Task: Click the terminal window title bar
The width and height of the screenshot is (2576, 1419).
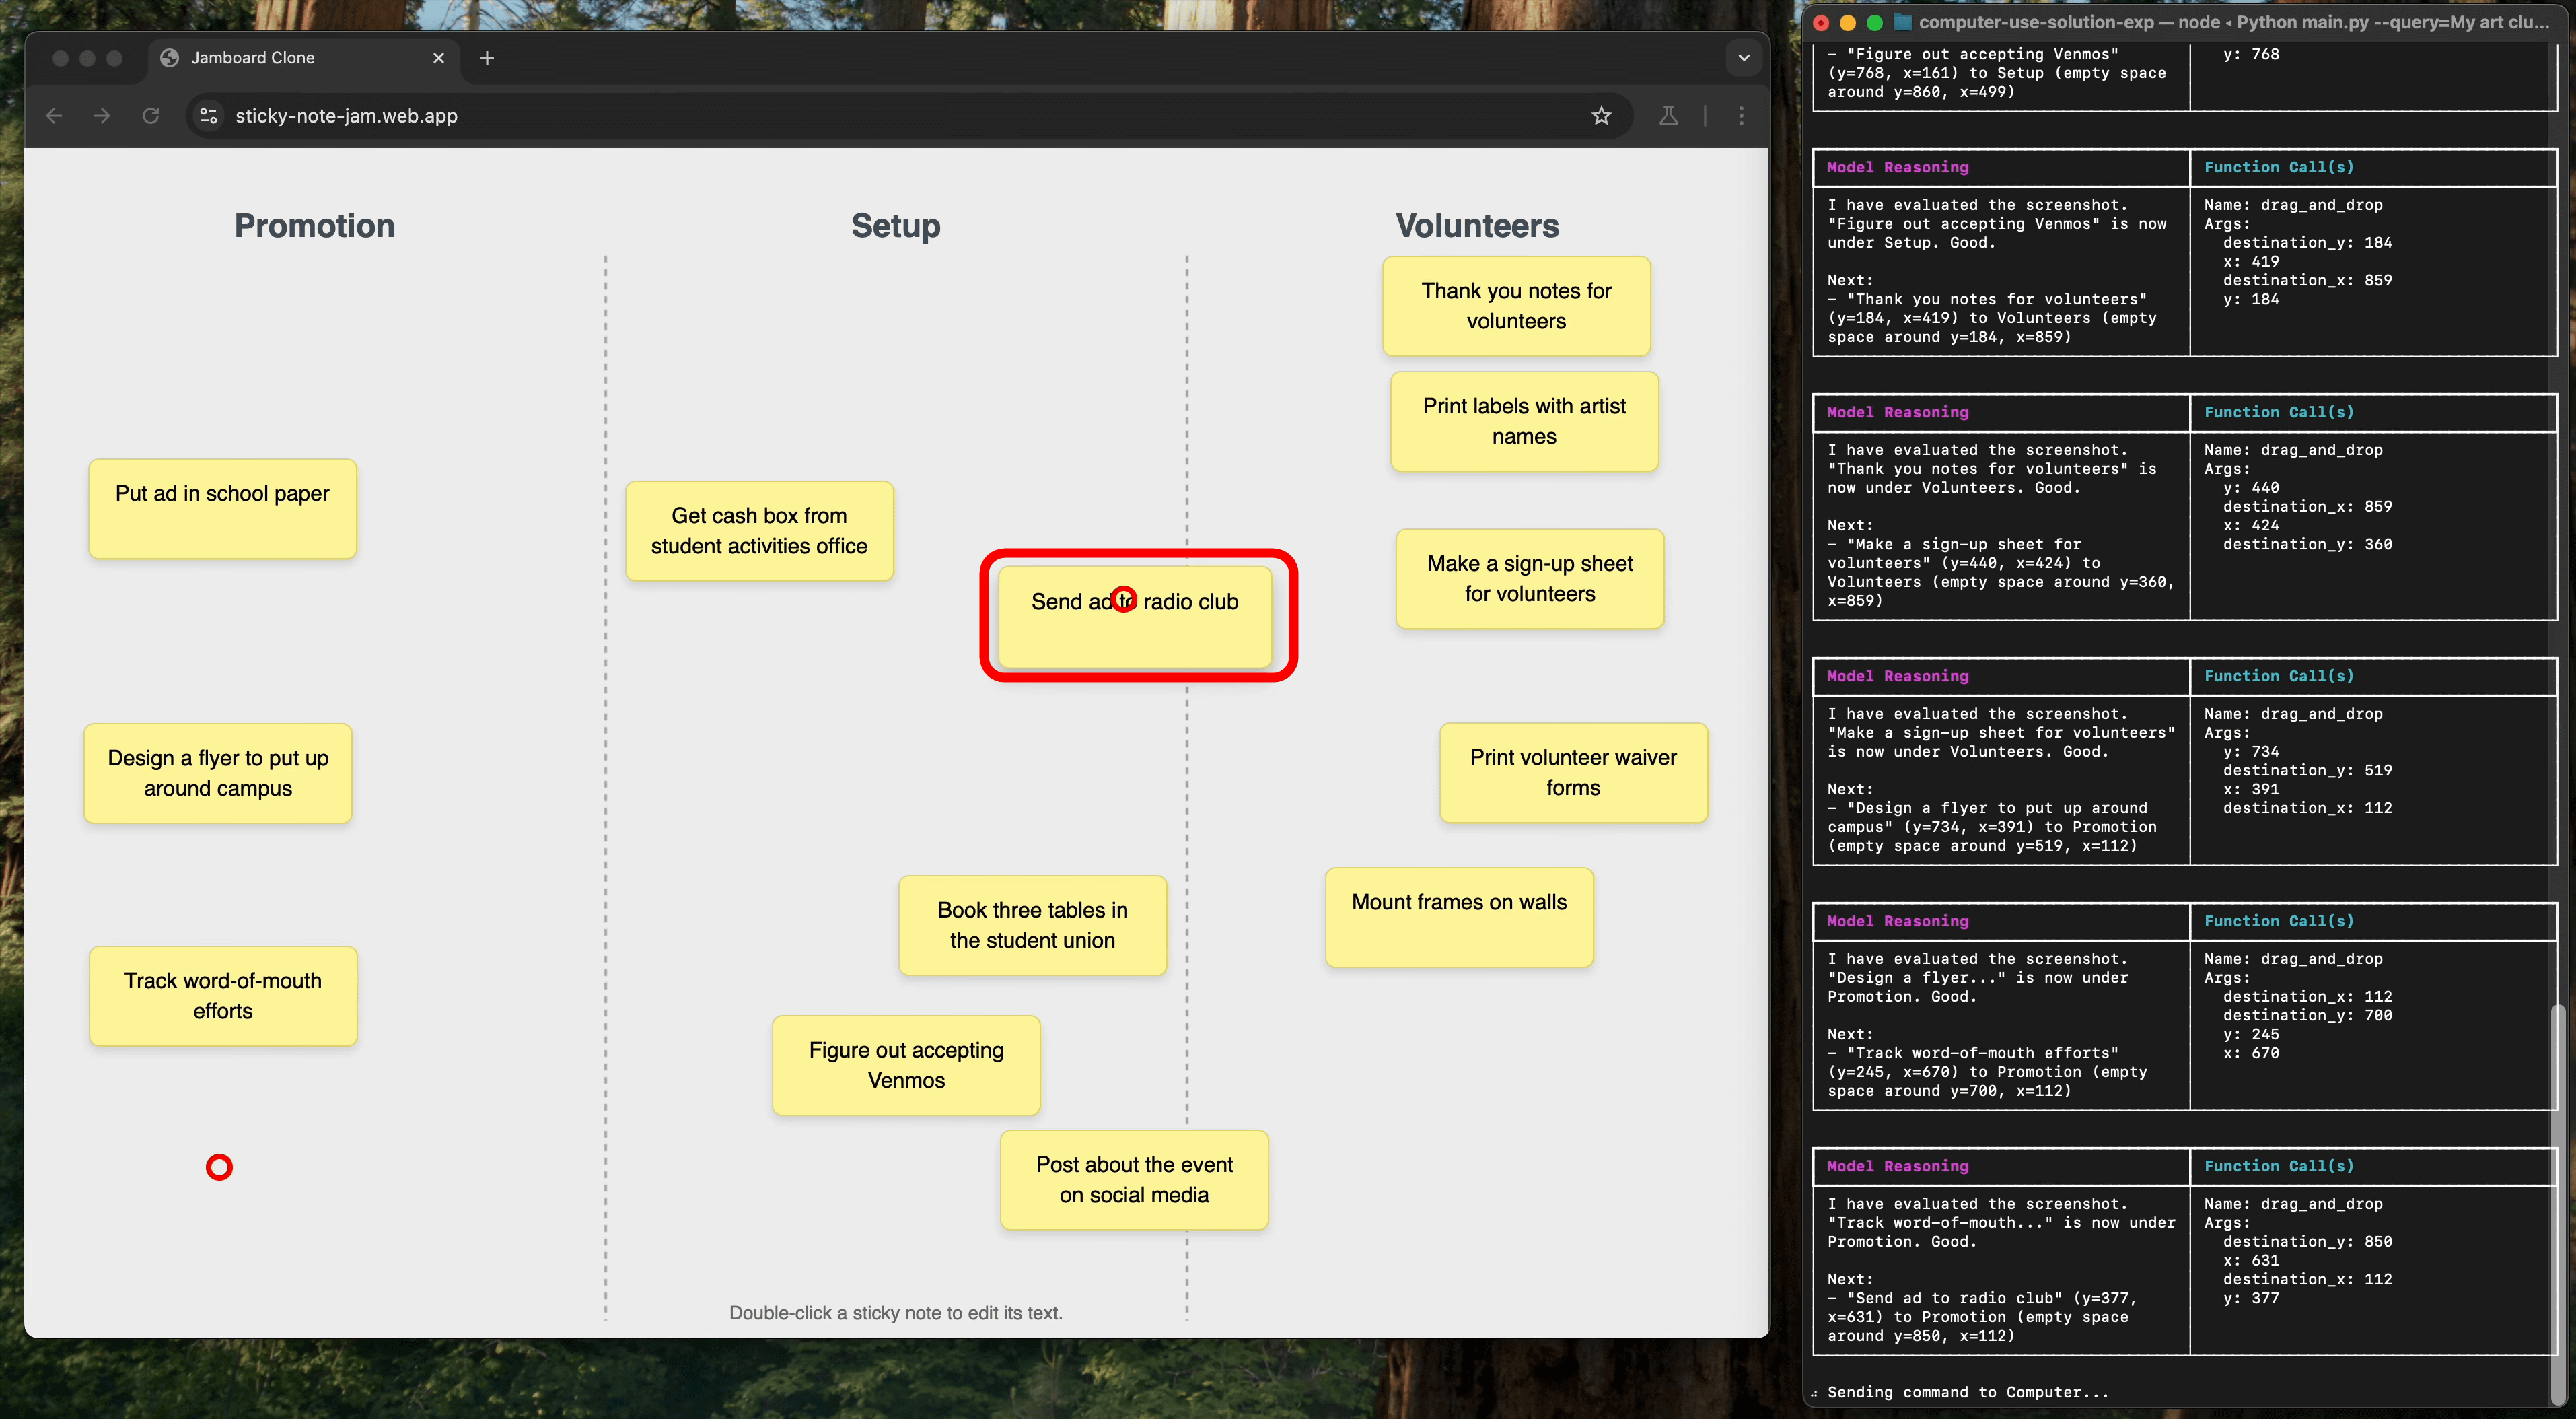Action: [2200, 22]
